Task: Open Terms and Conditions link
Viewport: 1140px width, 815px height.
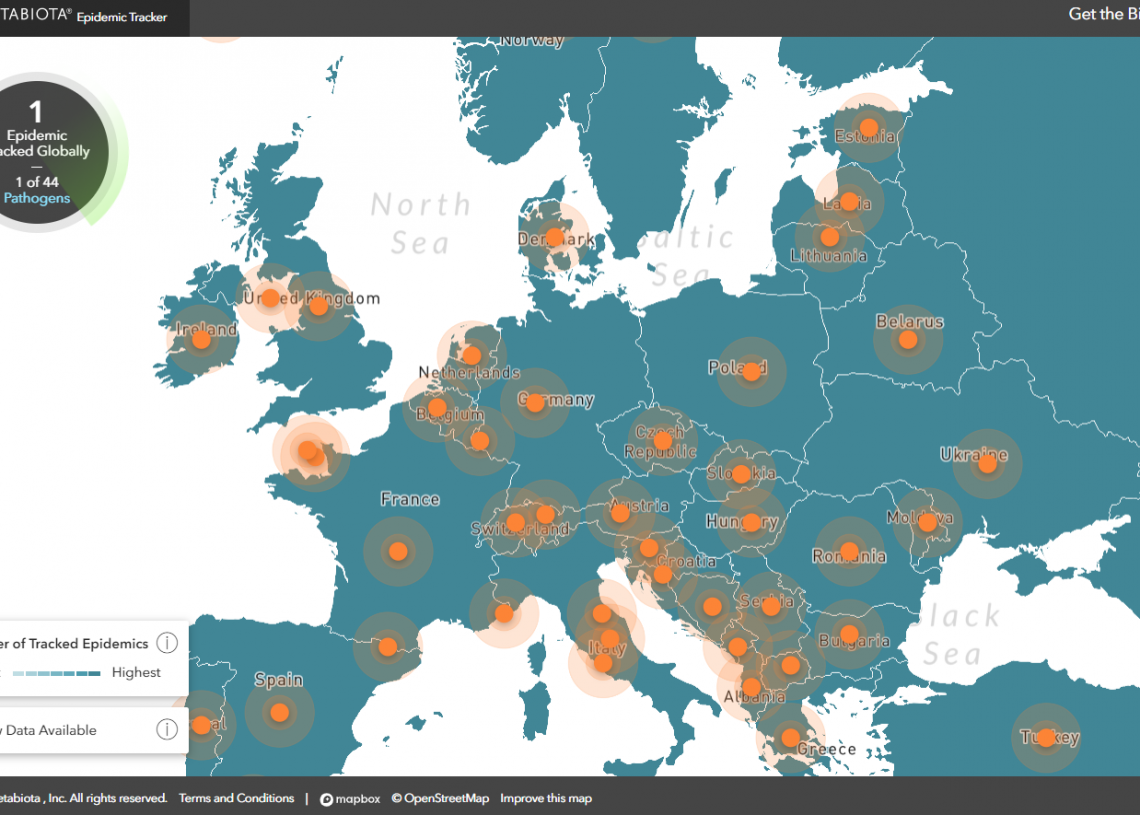Action: 236,798
